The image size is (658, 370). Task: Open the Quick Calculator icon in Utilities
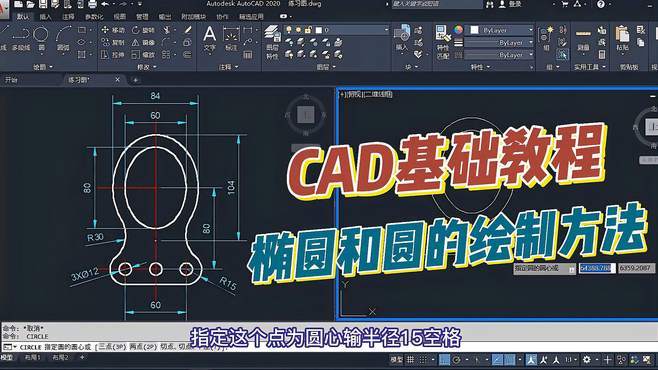pos(602,55)
